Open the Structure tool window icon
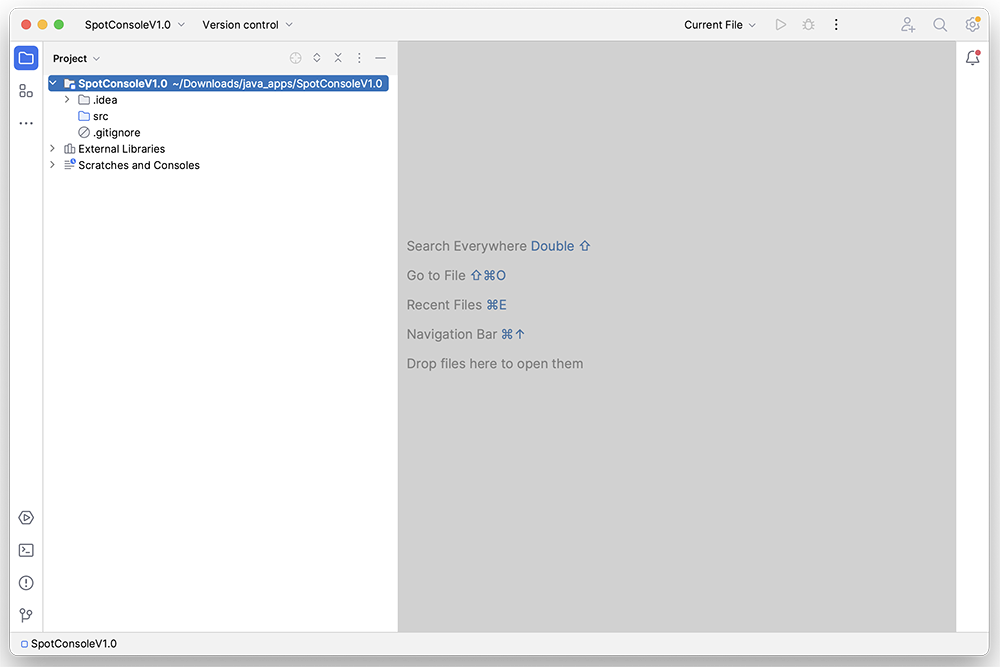This screenshot has height=667, width=1000. click(x=26, y=91)
